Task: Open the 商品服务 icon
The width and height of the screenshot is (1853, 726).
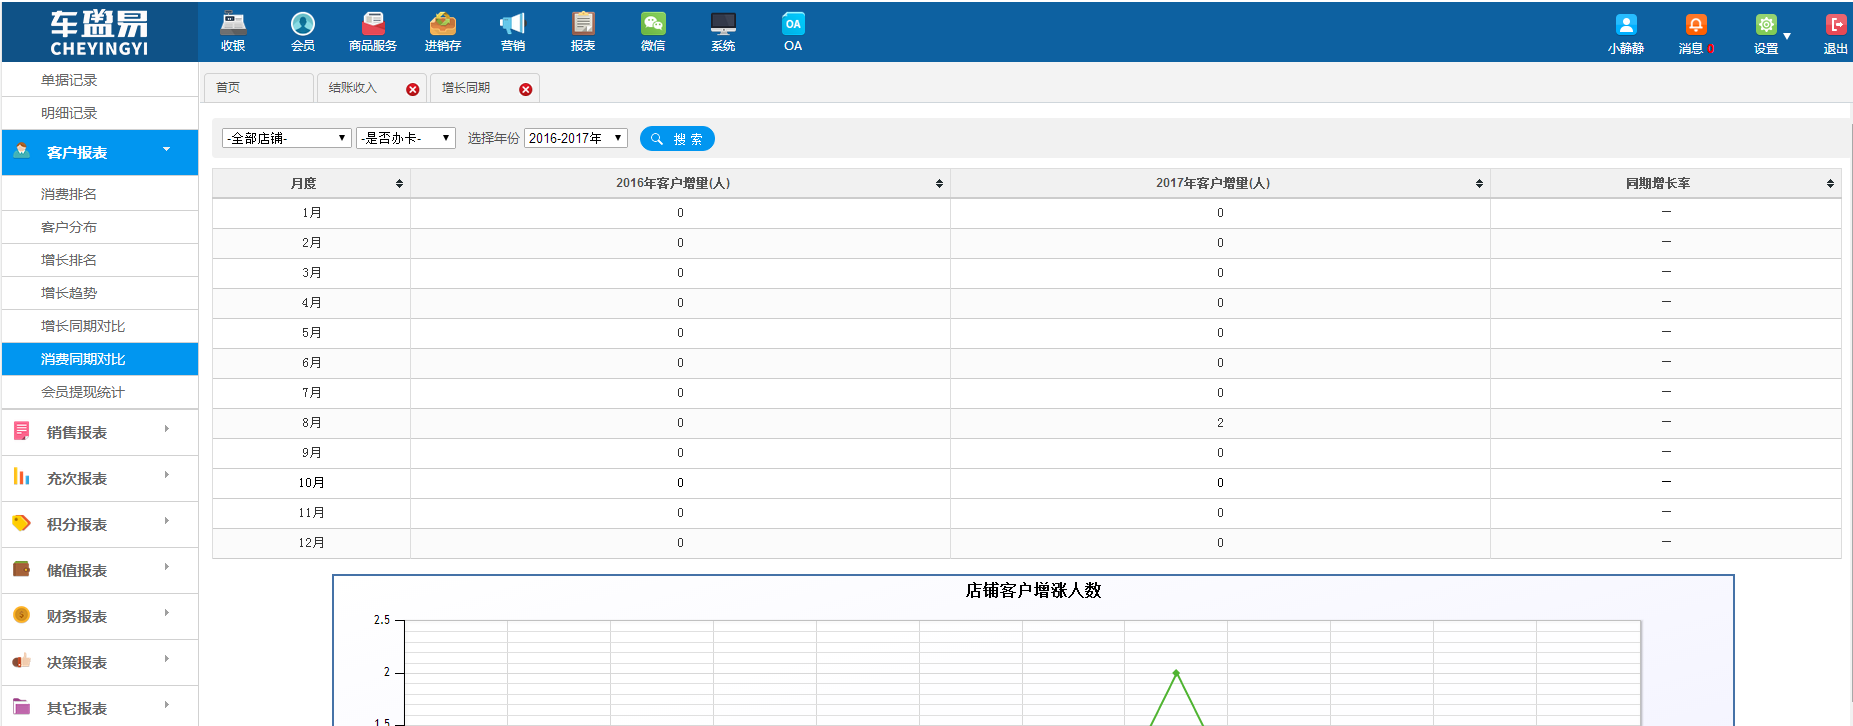Action: (x=373, y=31)
